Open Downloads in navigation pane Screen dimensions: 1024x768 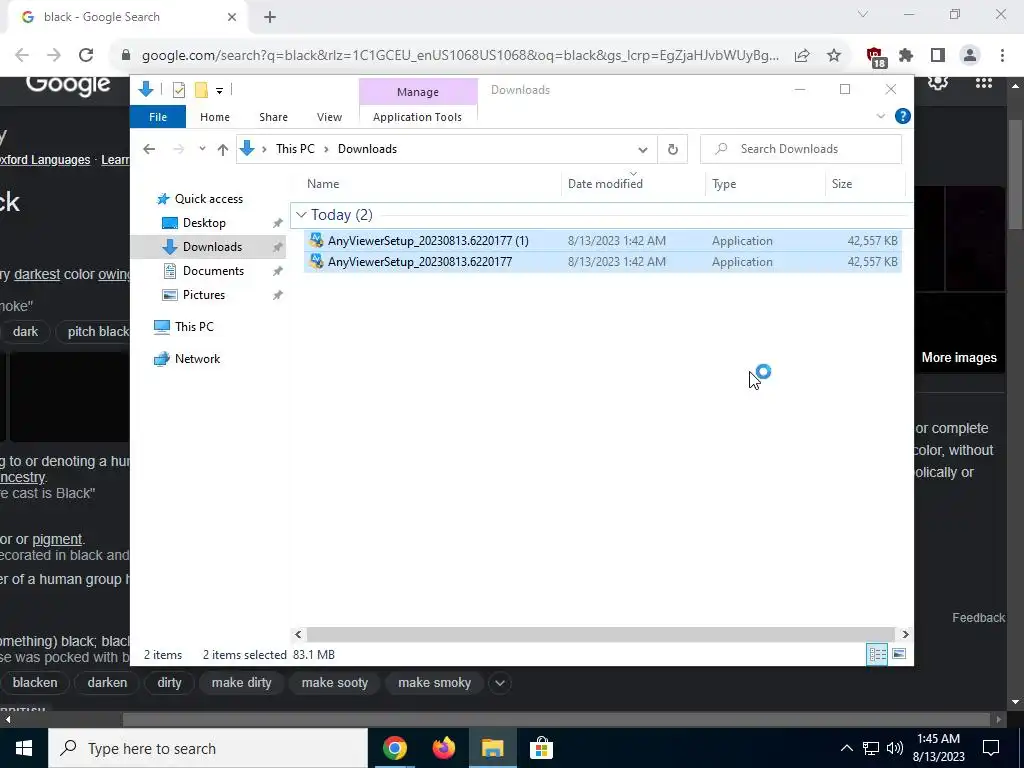[212, 247]
